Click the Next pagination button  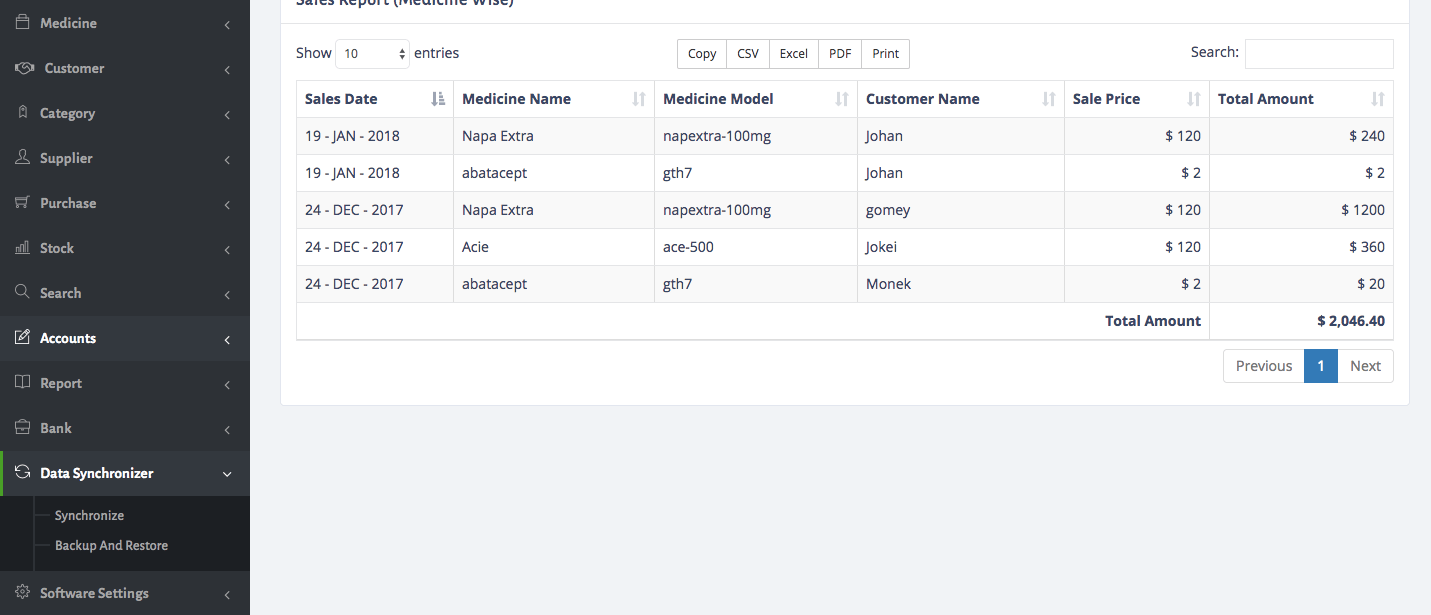tap(1365, 366)
